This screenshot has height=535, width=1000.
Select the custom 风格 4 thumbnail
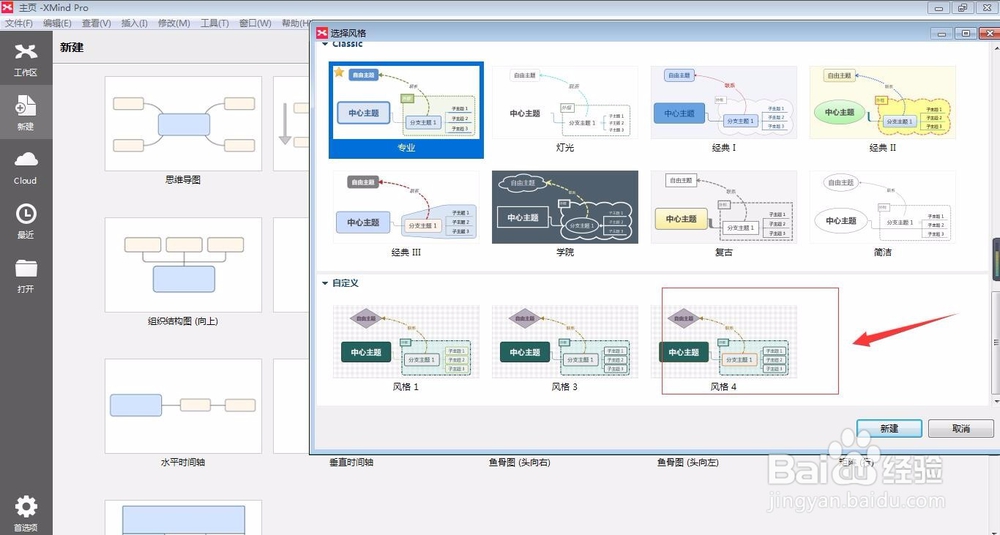point(723,341)
